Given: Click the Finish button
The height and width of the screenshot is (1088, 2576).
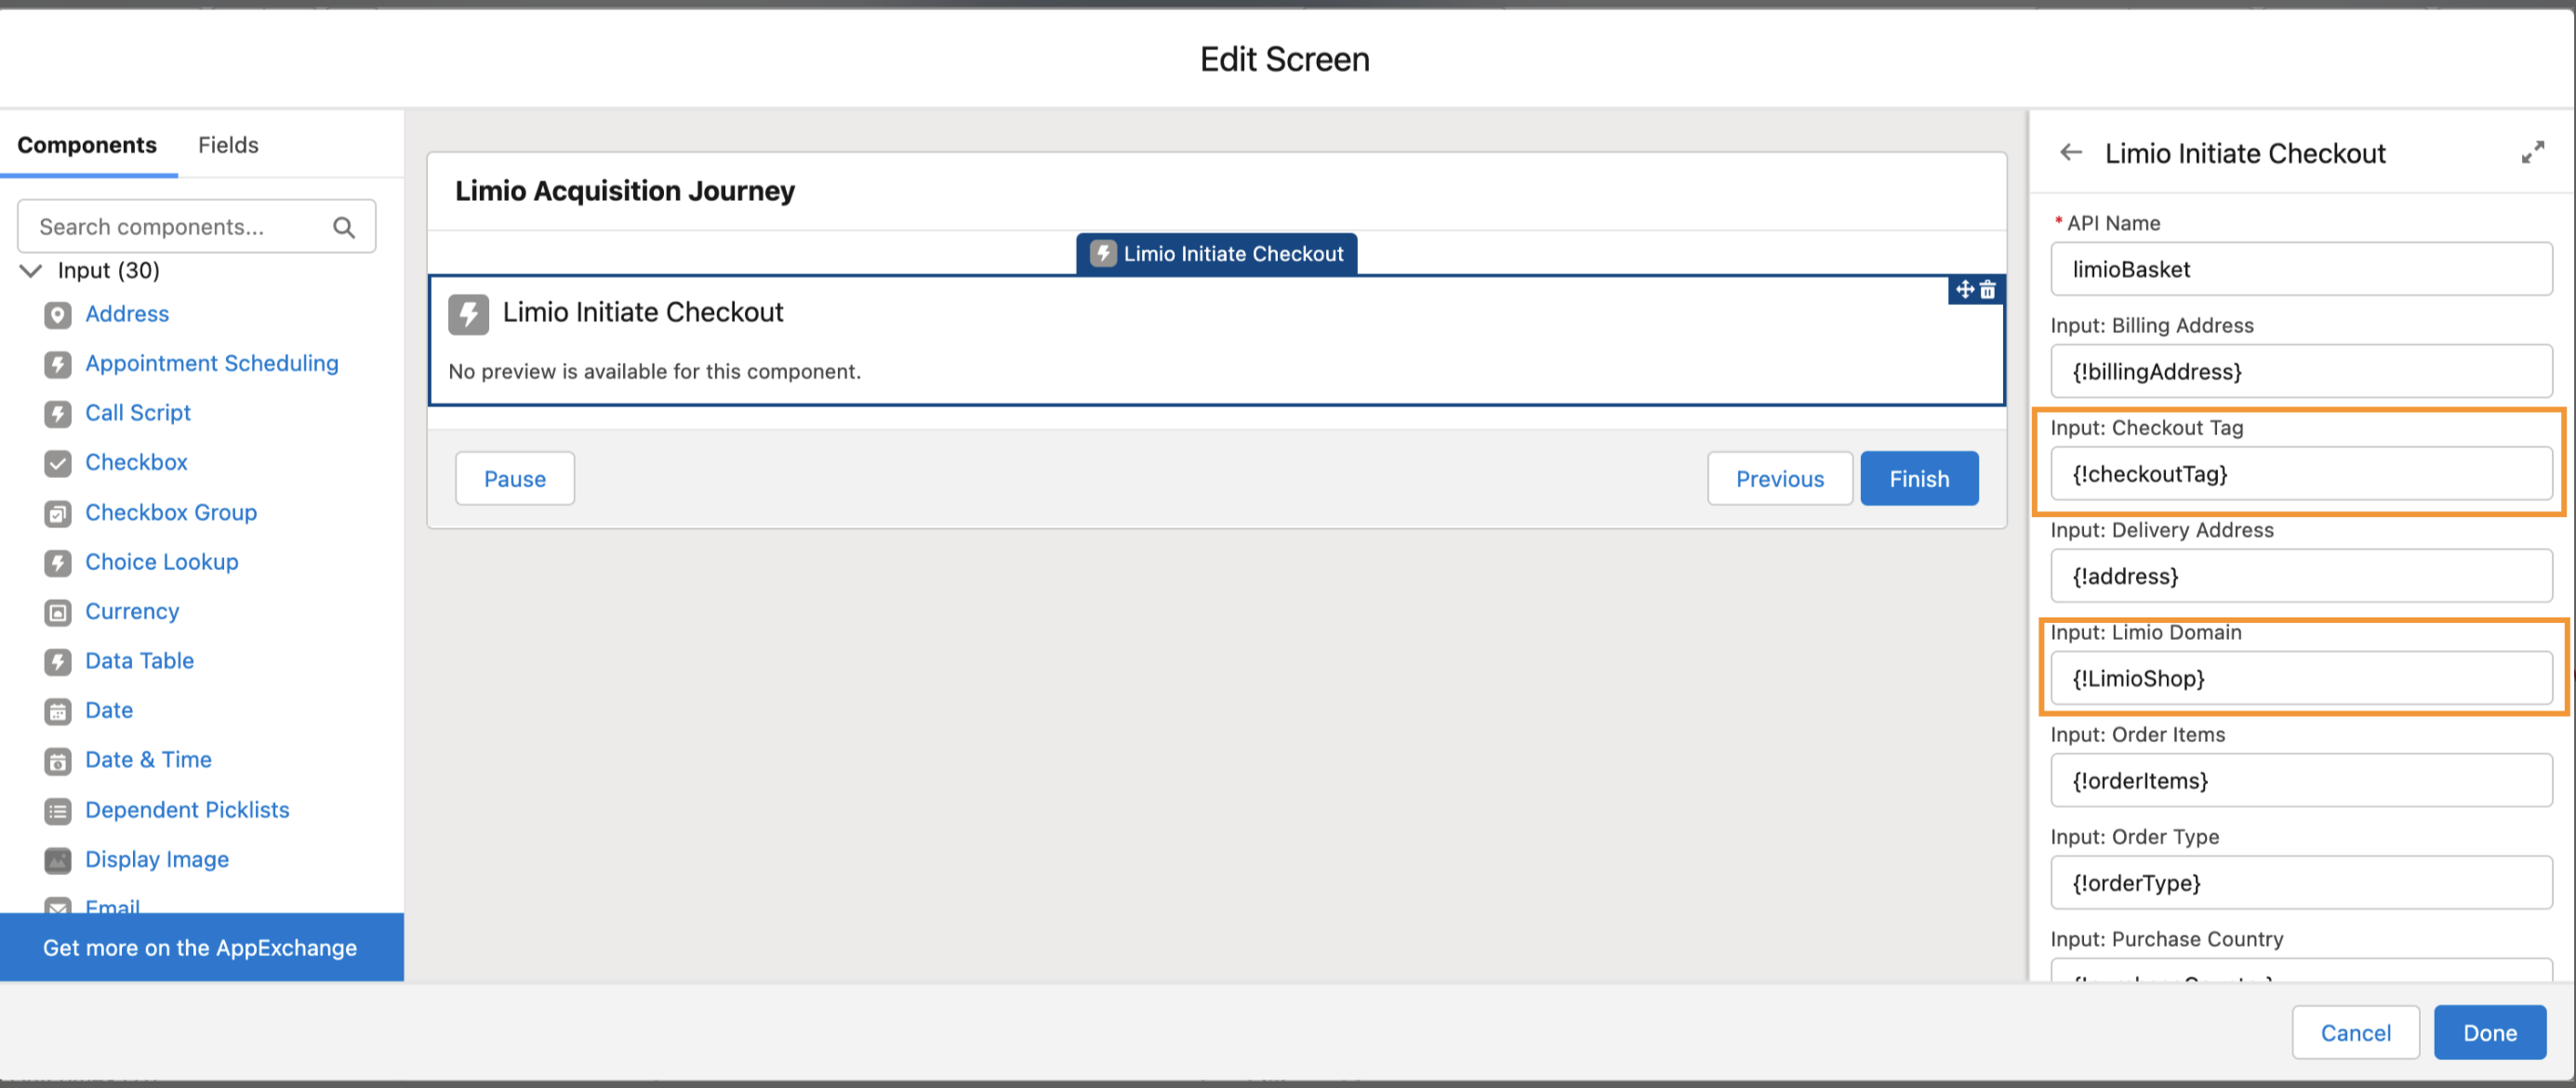Looking at the screenshot, I should (1919, 479).
